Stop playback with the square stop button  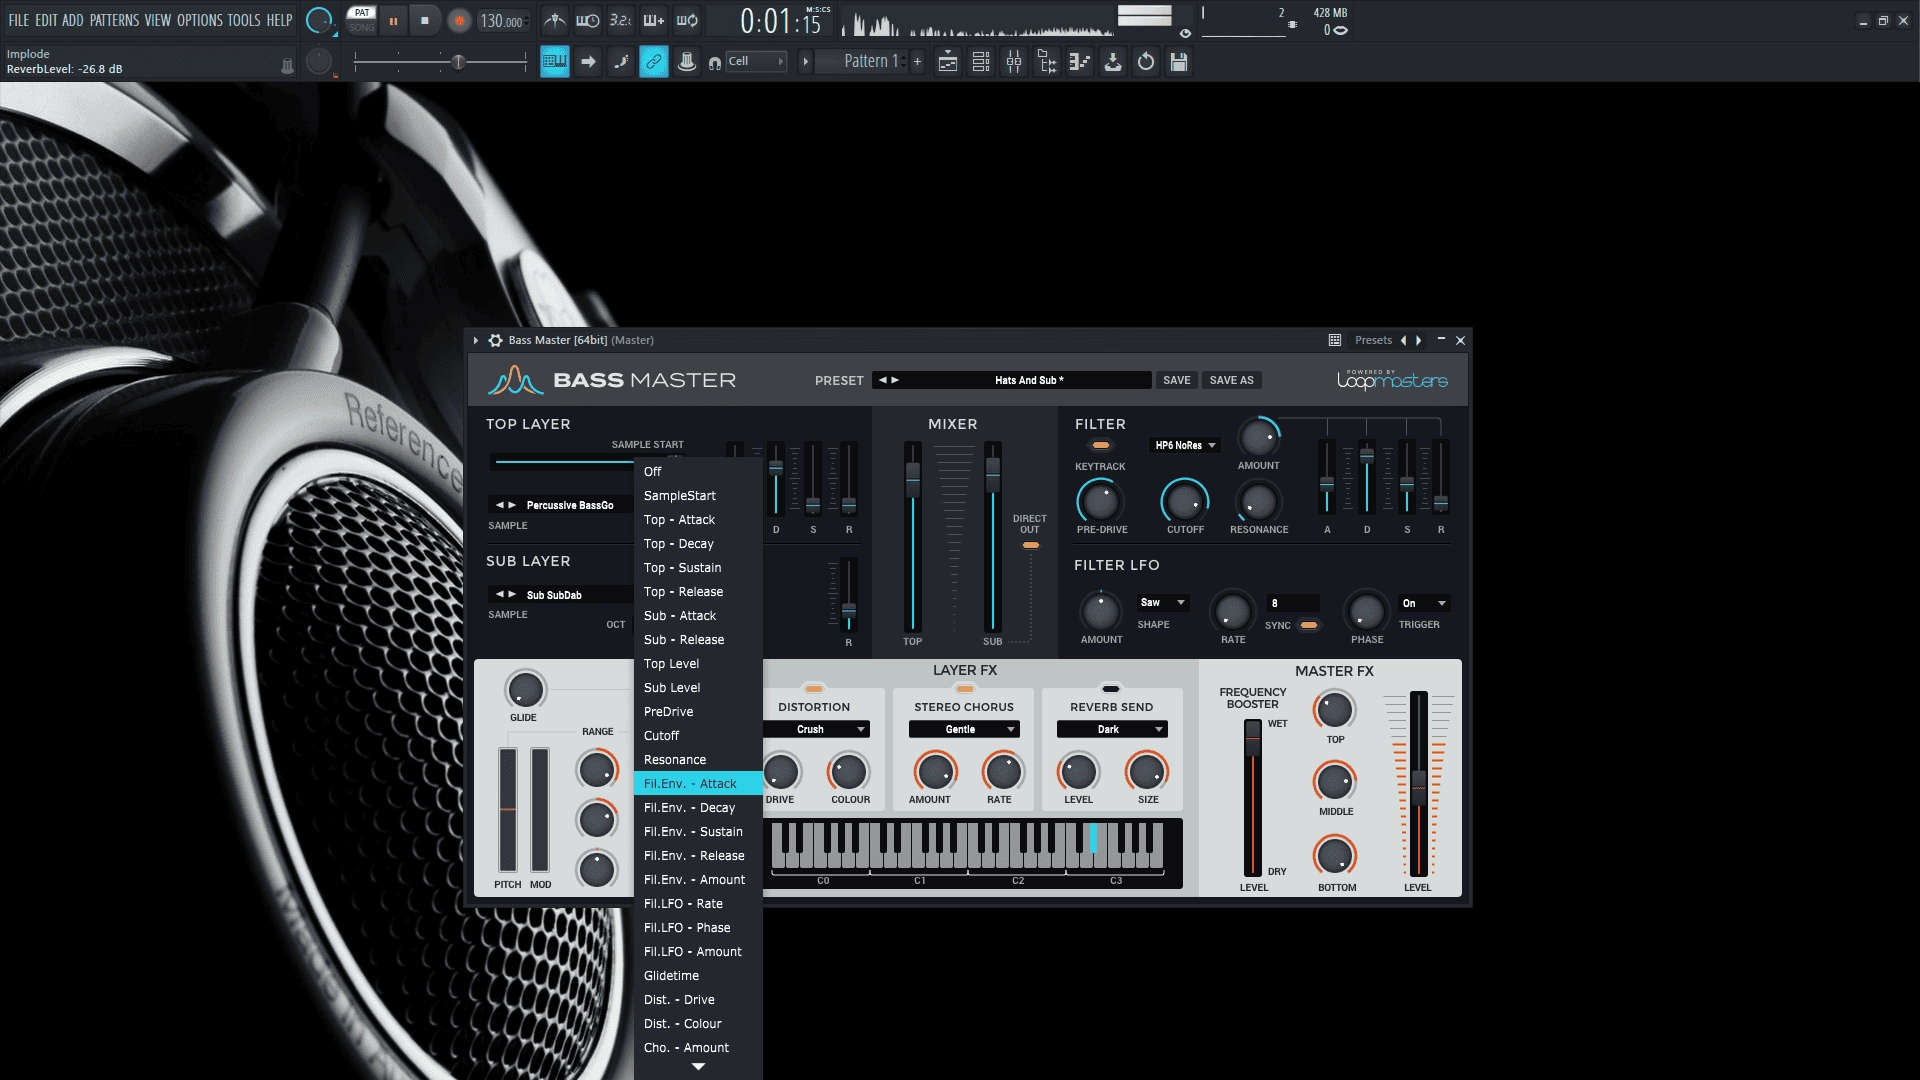[x=425, y=21]
